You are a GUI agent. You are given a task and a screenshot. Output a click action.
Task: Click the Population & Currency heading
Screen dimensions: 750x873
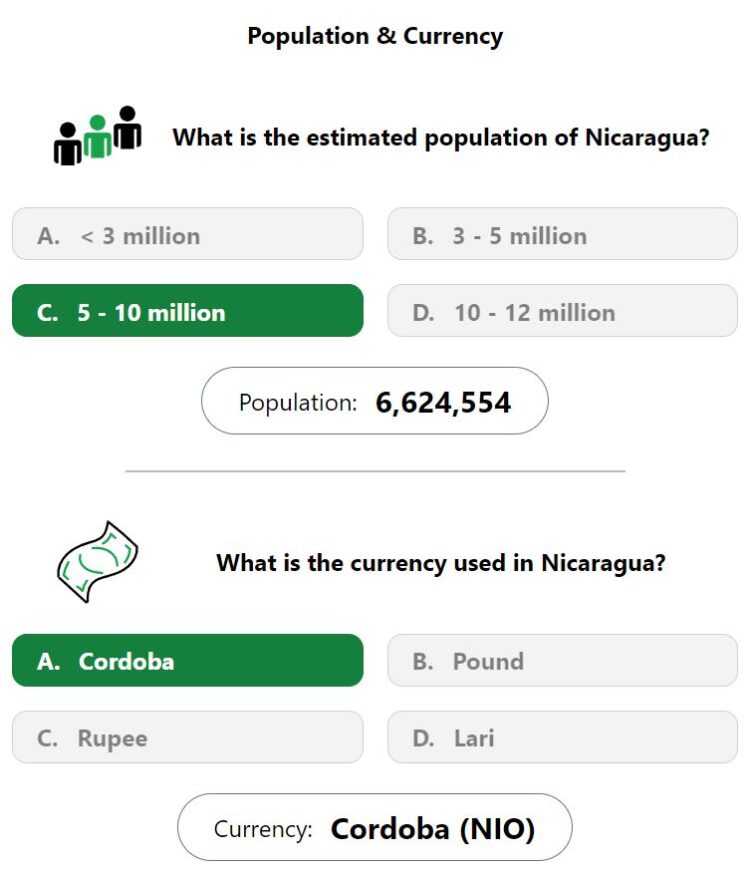click(x=375, y=37)
